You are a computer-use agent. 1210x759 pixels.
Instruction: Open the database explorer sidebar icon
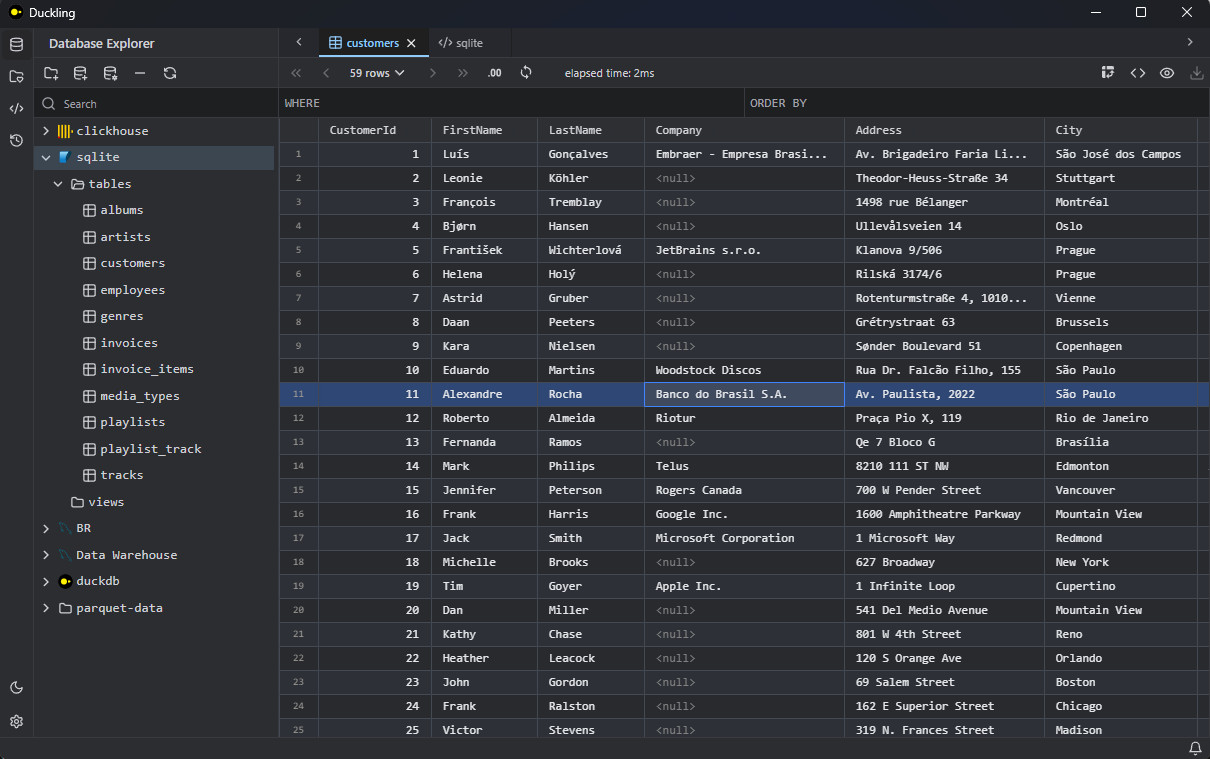pyautogui.click(x=16, y=44)
